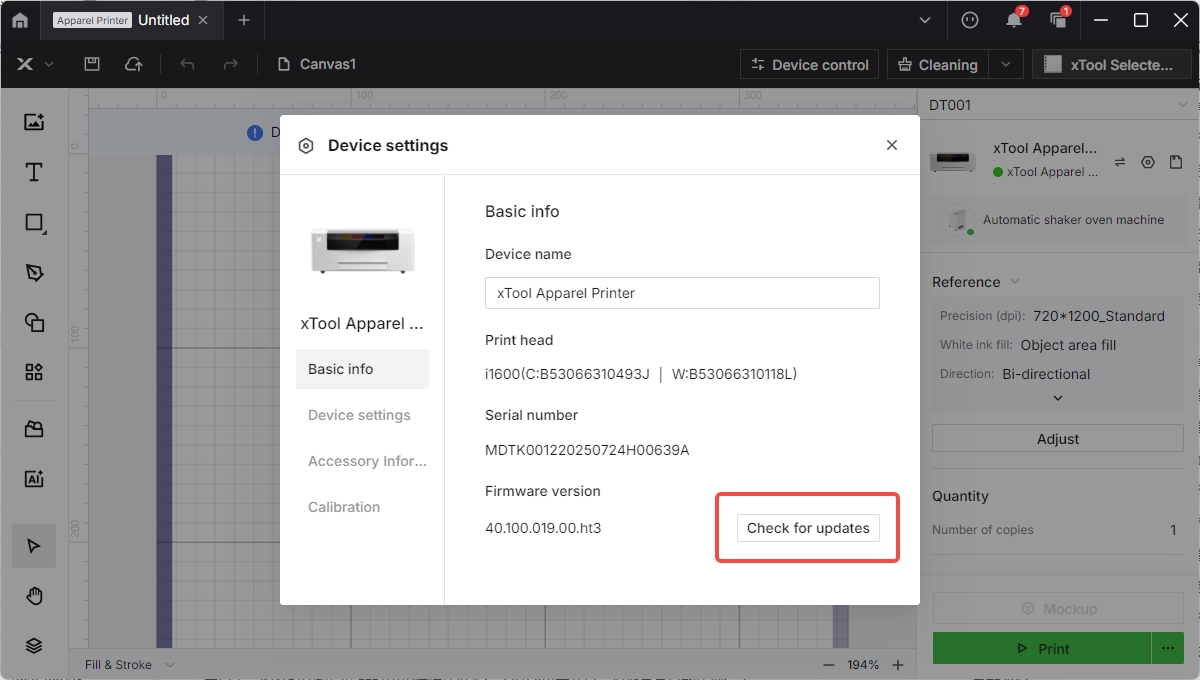This screenshot has width=1200, height=680.
Task: Select the Combine shapes tool
Action: pyautogui.click(x=34, y=322)
